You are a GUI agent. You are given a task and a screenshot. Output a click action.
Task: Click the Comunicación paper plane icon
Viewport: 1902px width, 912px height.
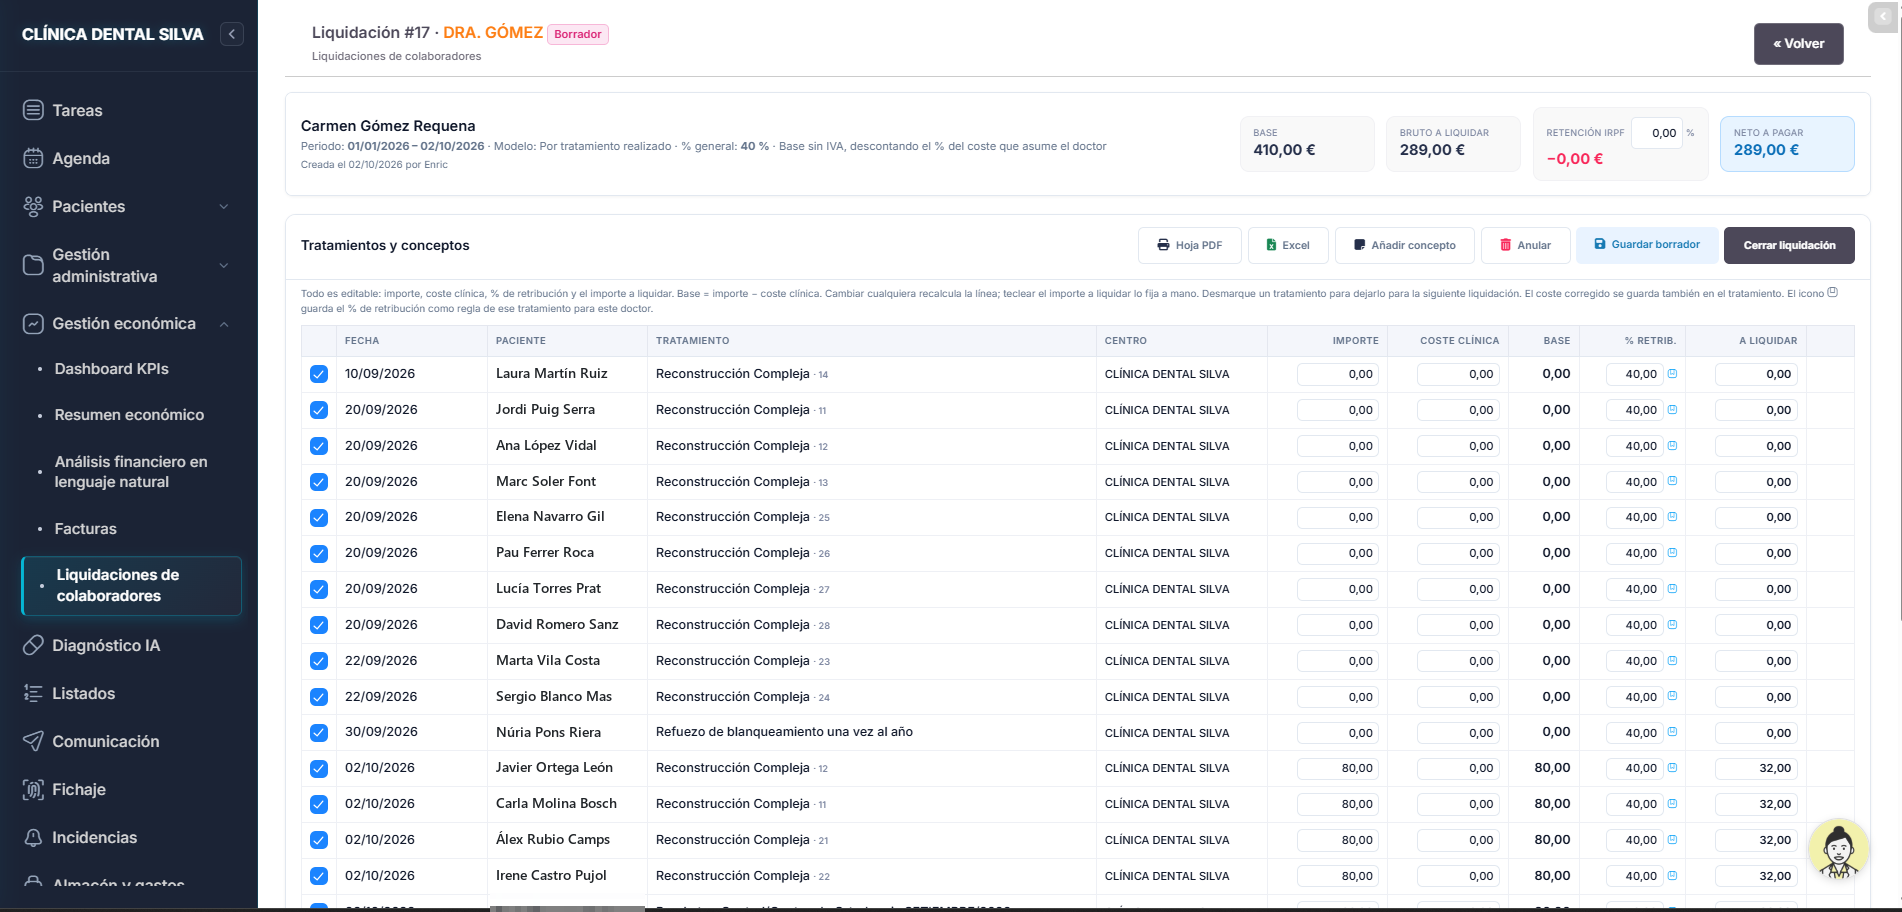[33, 741]
